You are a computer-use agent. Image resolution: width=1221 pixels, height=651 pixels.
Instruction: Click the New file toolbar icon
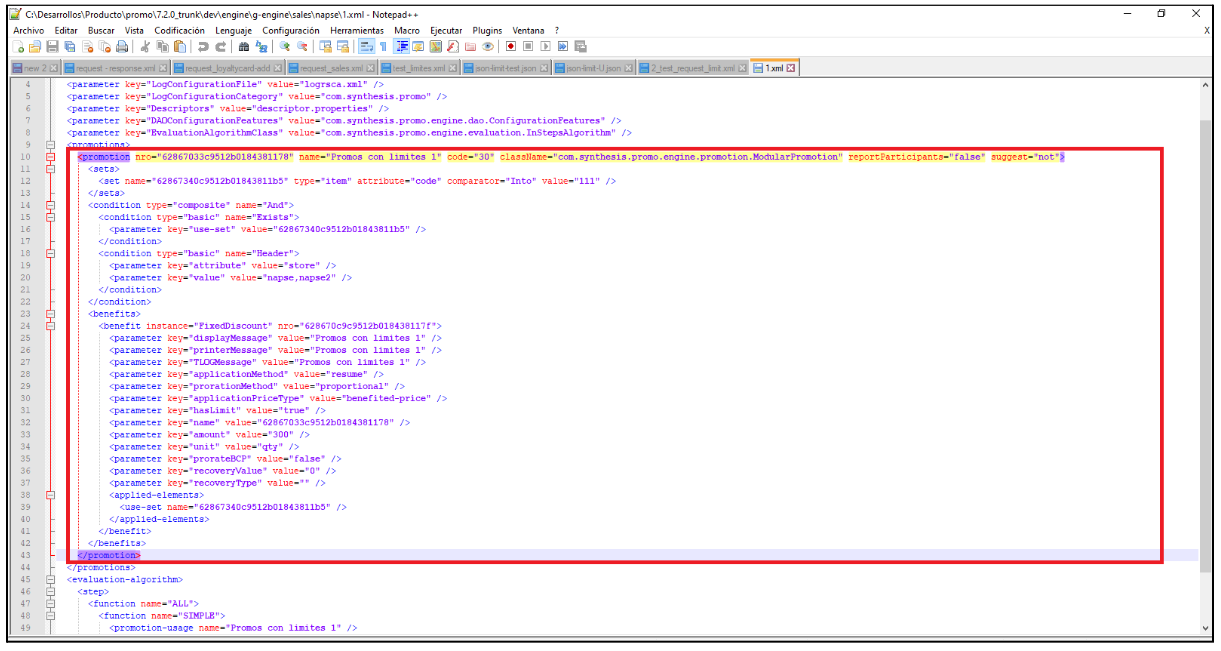(x=18, y=47)
